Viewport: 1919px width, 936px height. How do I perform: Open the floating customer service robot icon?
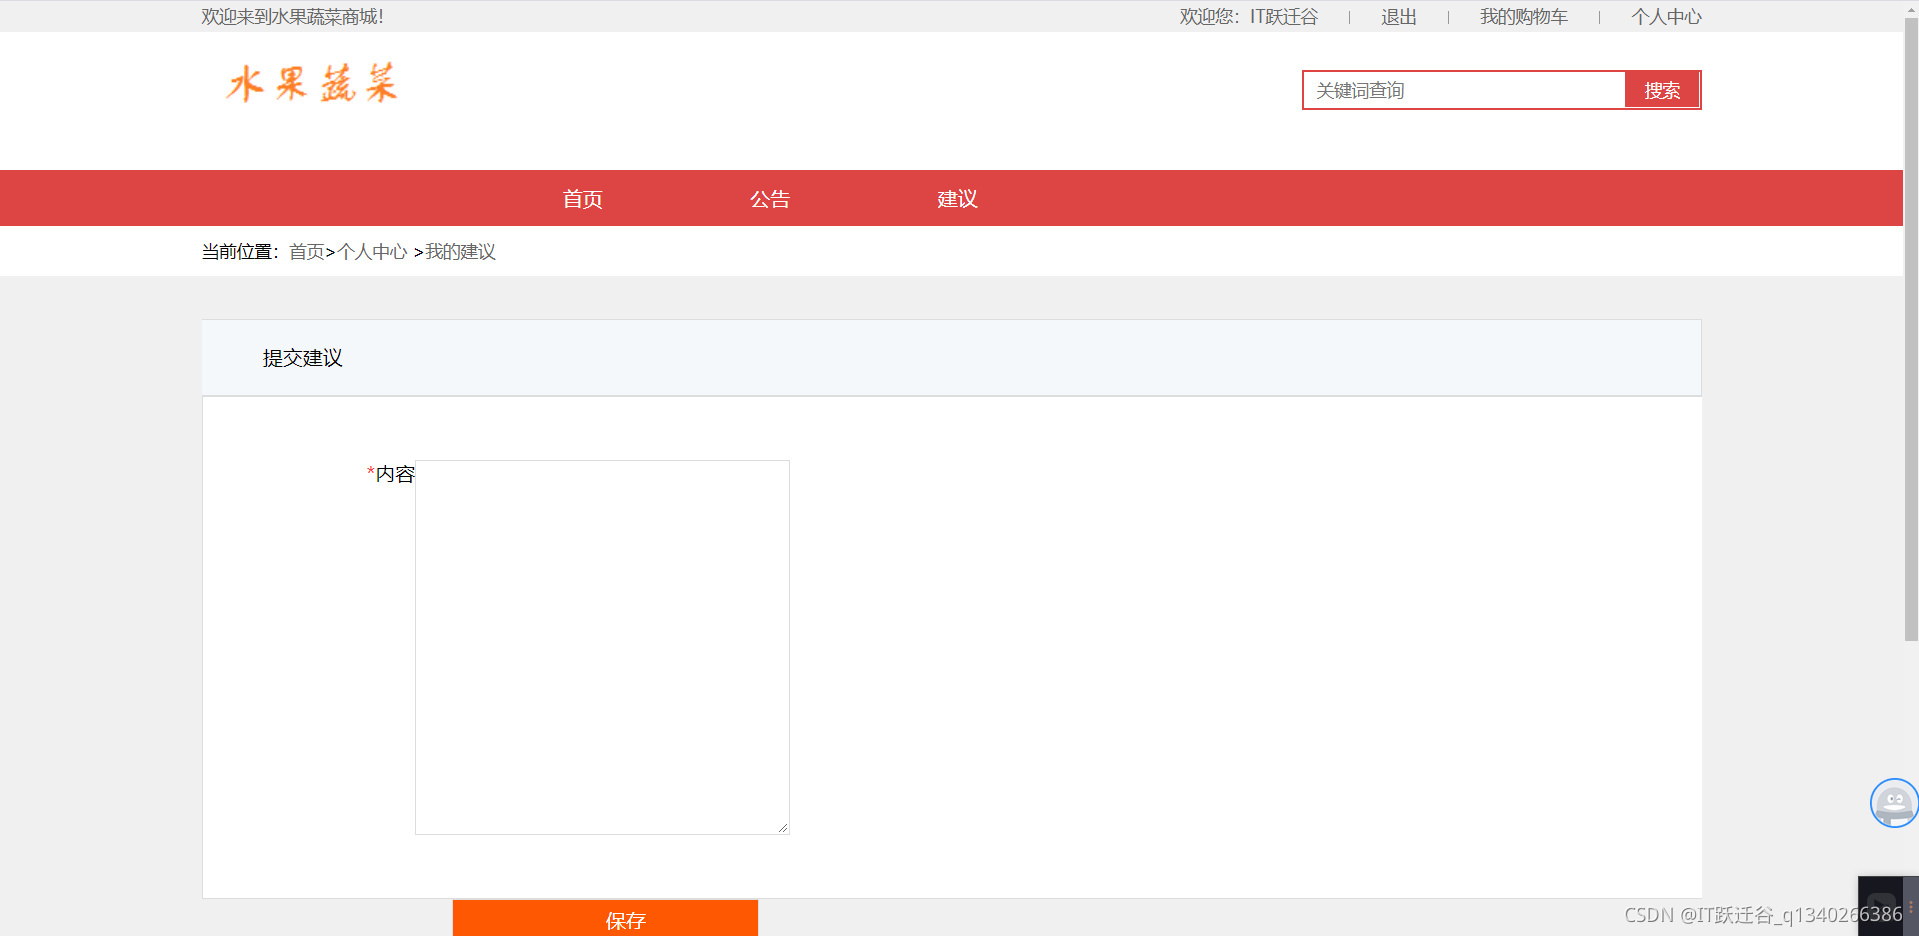pos(1893,803)
